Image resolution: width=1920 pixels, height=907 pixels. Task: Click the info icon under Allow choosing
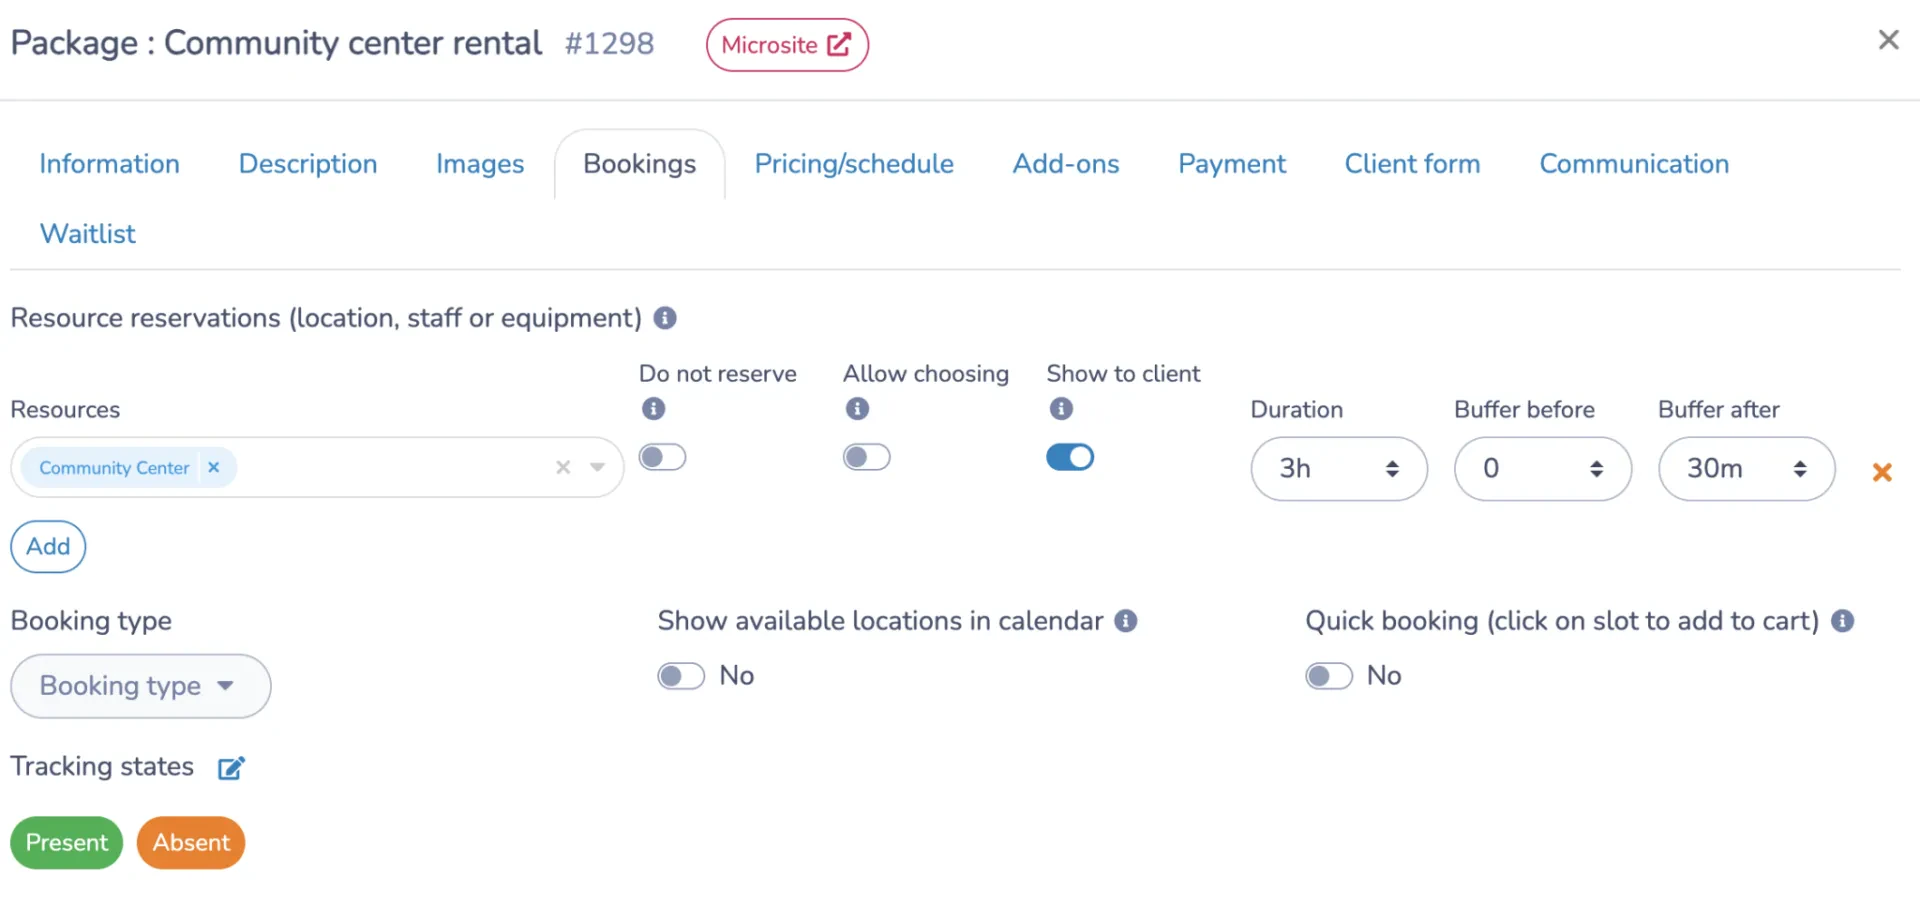857,408
